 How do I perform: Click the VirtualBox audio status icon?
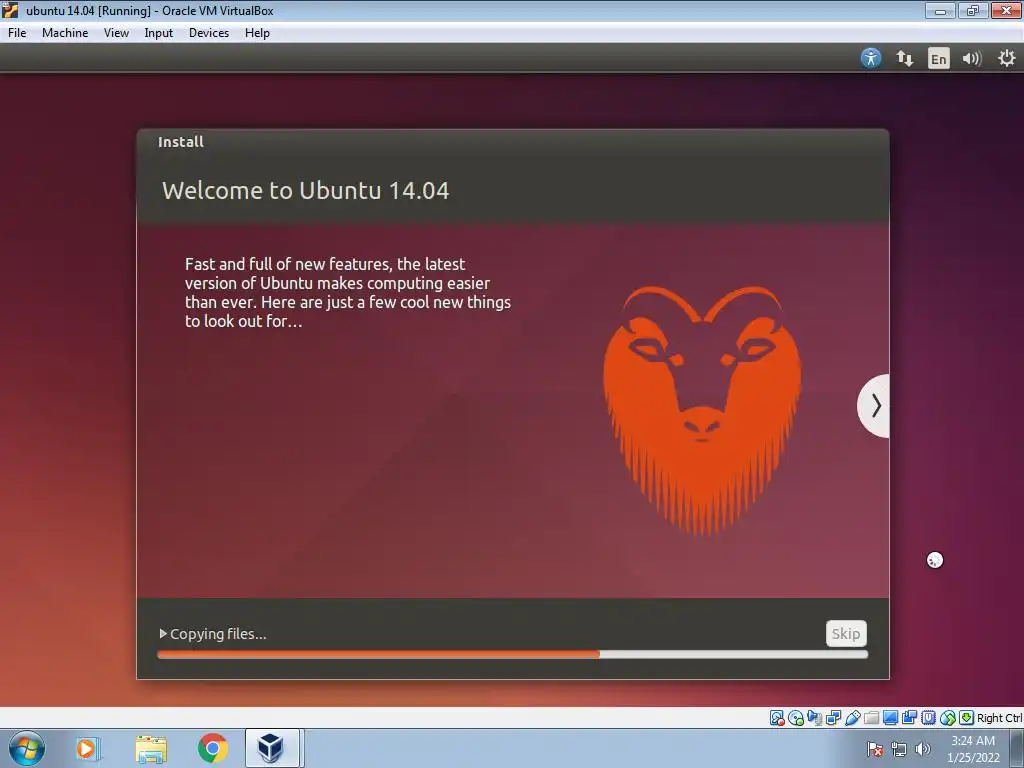tap(814, 718)
